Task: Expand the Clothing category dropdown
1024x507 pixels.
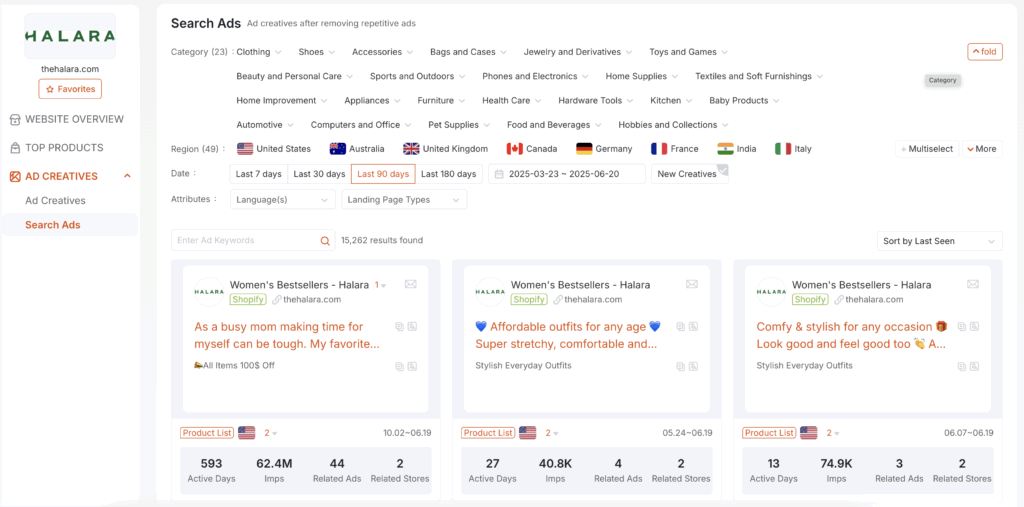Action: (x=259, y=52)
